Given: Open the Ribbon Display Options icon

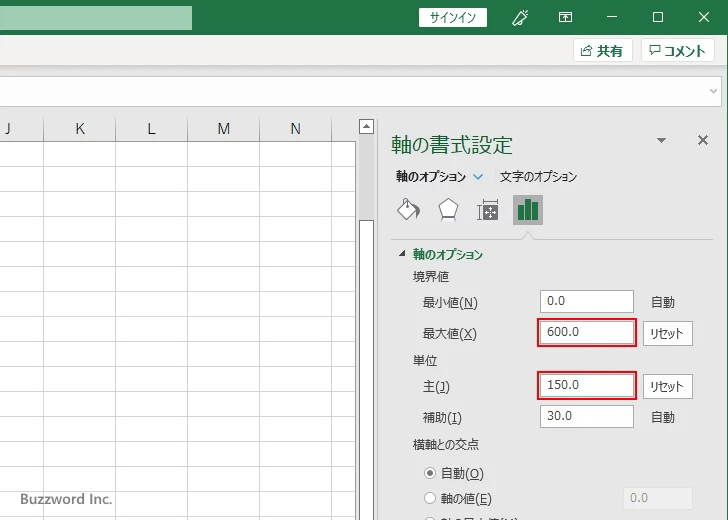Looking at the screenshot, I should 565,18.
